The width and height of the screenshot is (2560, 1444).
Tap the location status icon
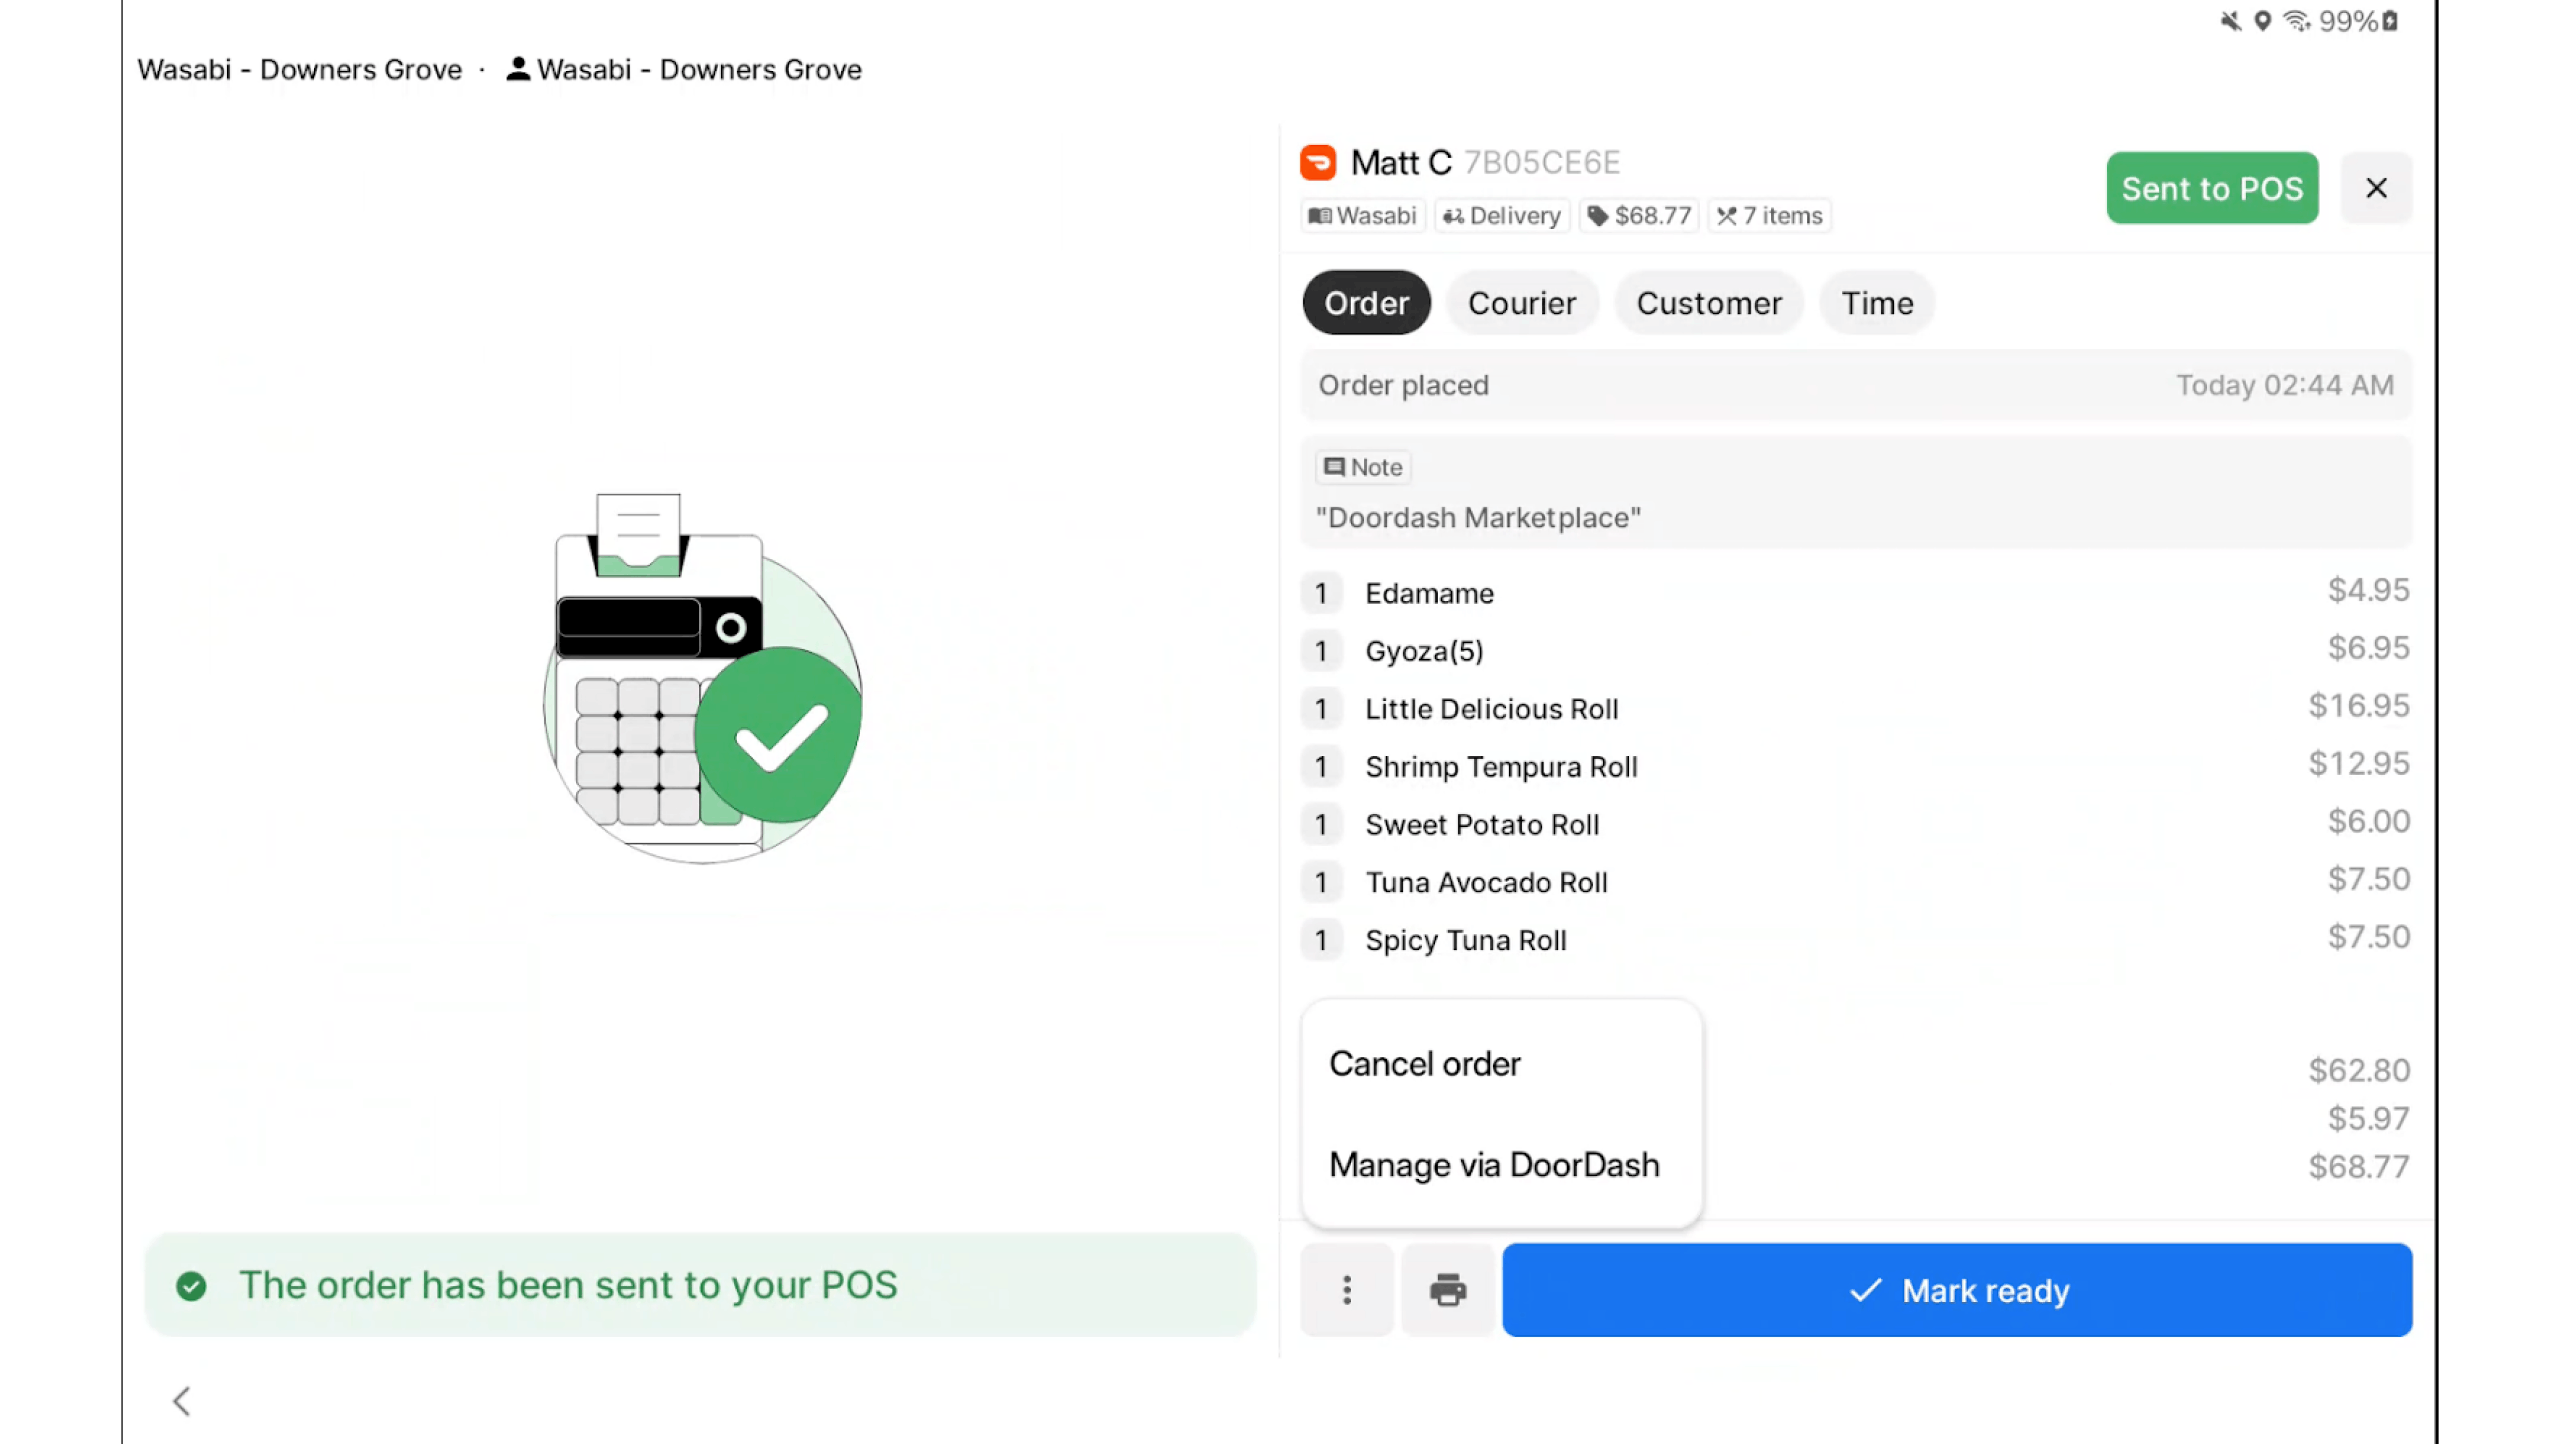[2262, 21]
